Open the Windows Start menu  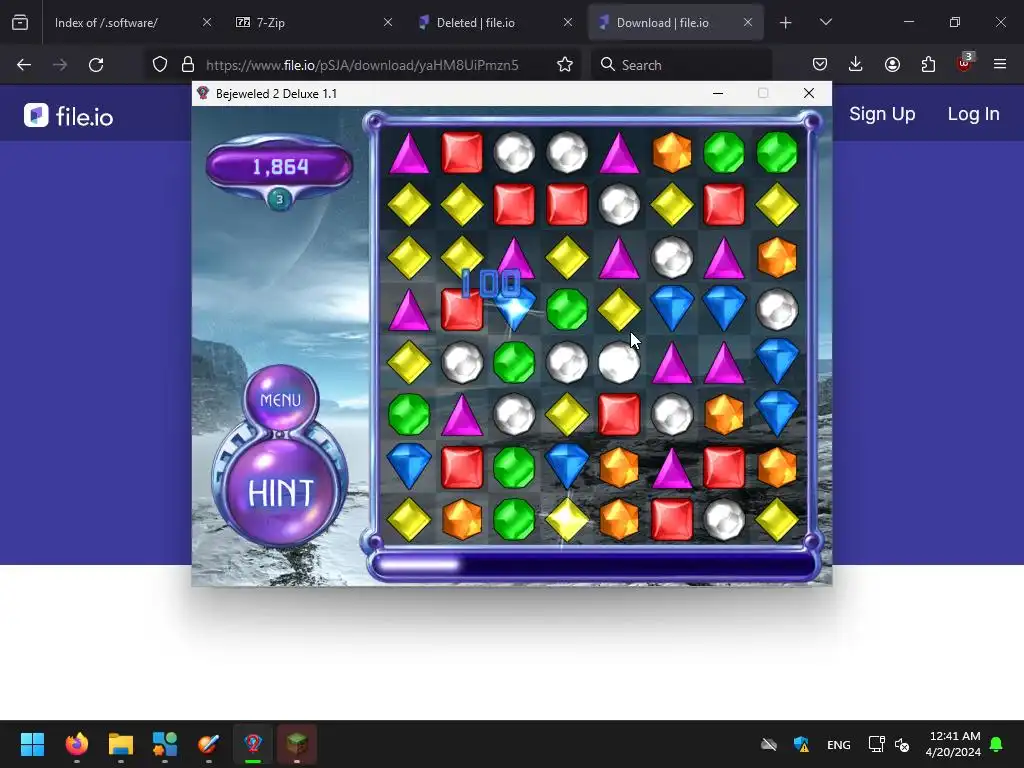click(x=32, y=743)
